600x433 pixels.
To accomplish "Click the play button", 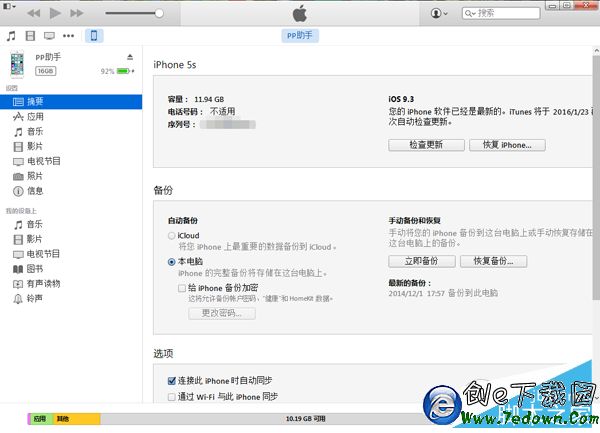I will click(x=55, y=13).
